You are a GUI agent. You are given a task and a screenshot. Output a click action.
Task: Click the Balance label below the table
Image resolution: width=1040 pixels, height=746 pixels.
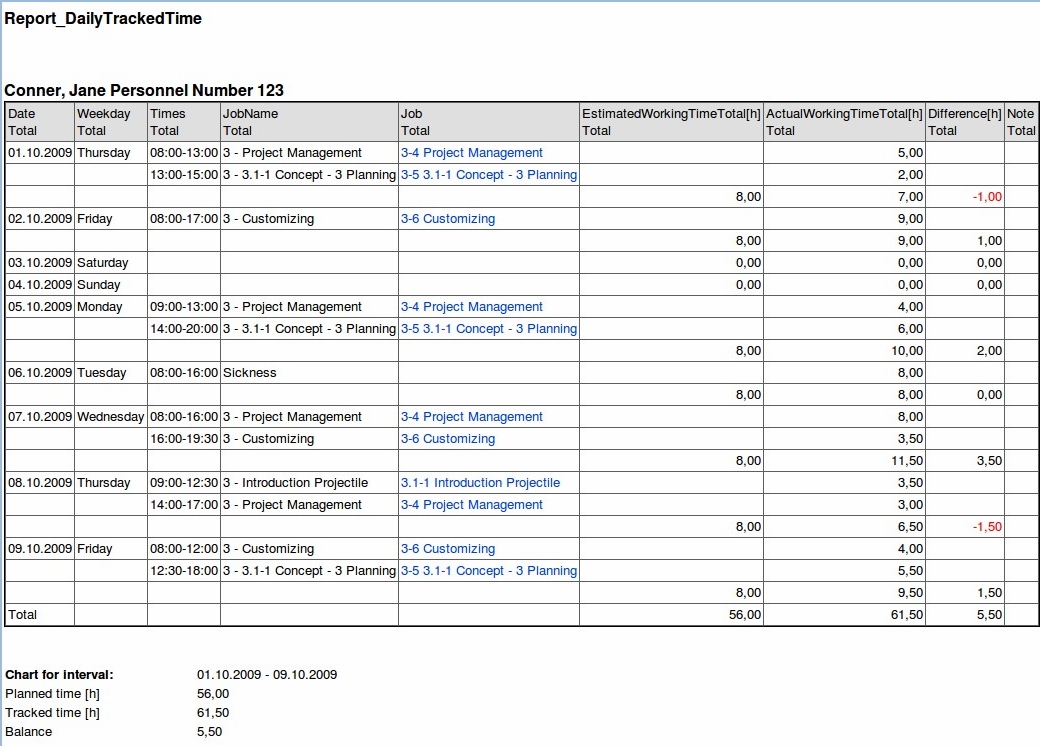(x=29, y=732)
